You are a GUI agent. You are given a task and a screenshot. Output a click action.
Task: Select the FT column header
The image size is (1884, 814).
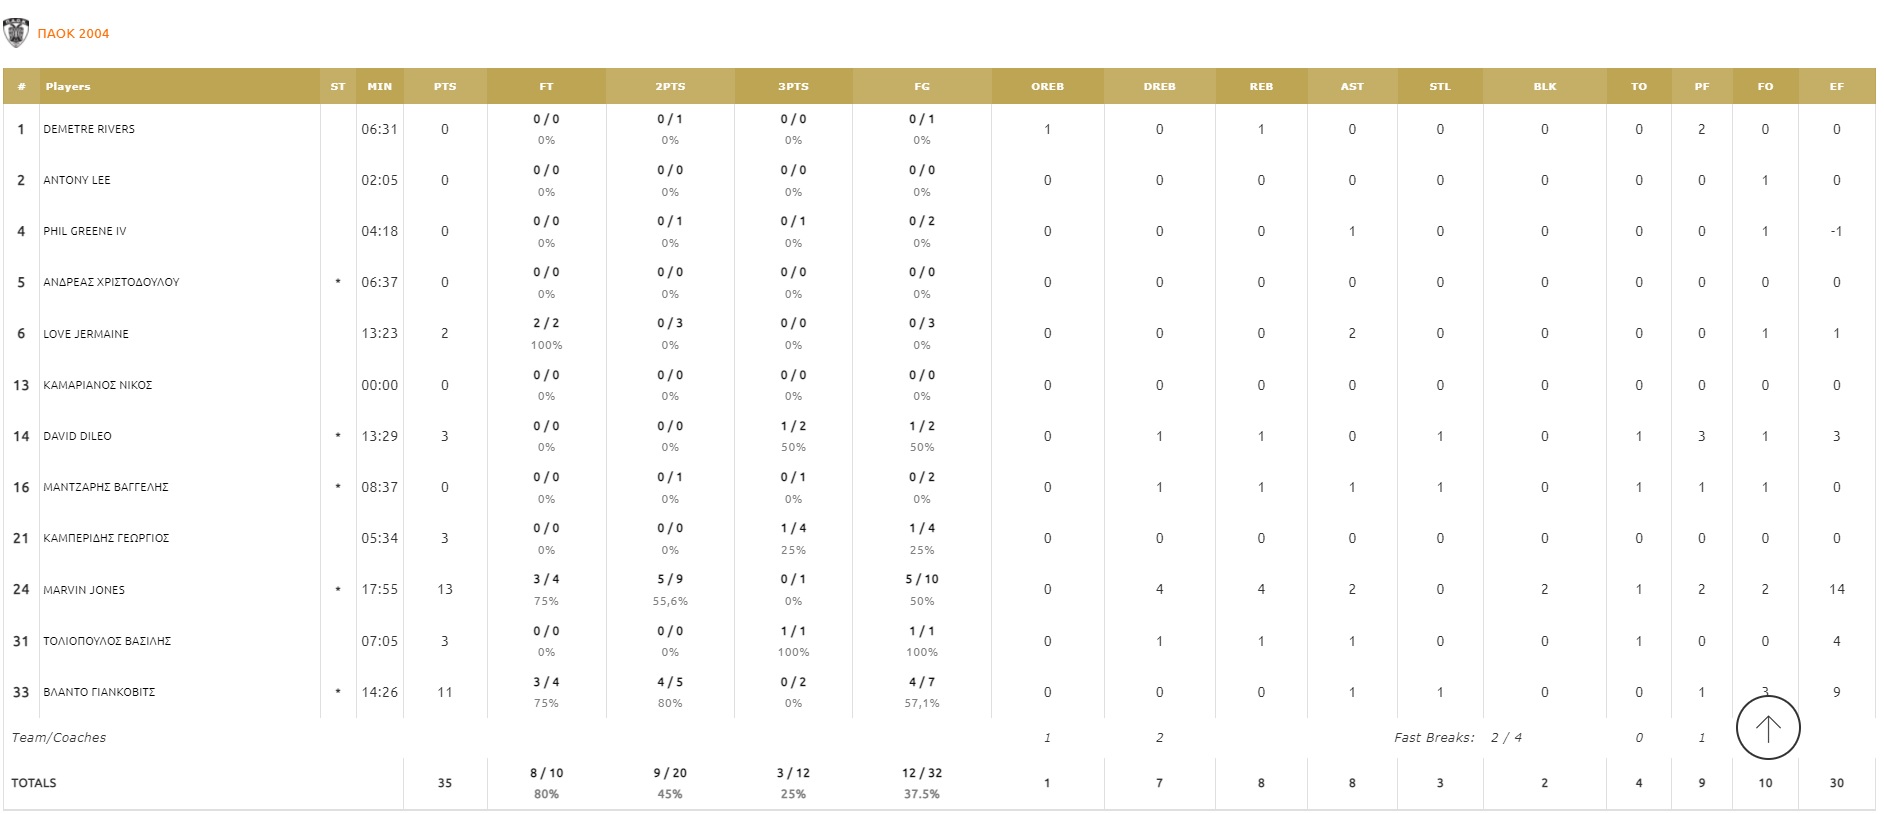pyautogui.click(x=546, y=87)
